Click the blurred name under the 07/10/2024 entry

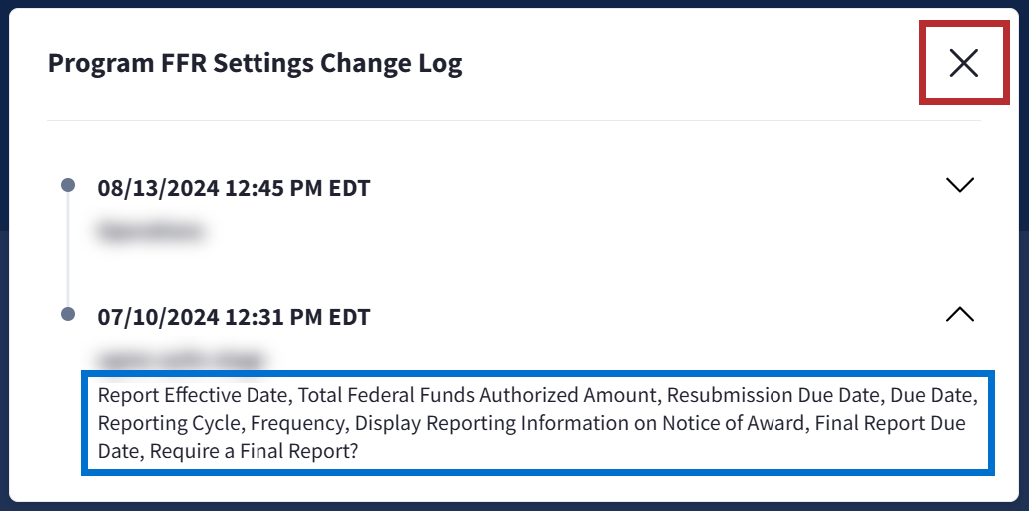pos(180,358)
